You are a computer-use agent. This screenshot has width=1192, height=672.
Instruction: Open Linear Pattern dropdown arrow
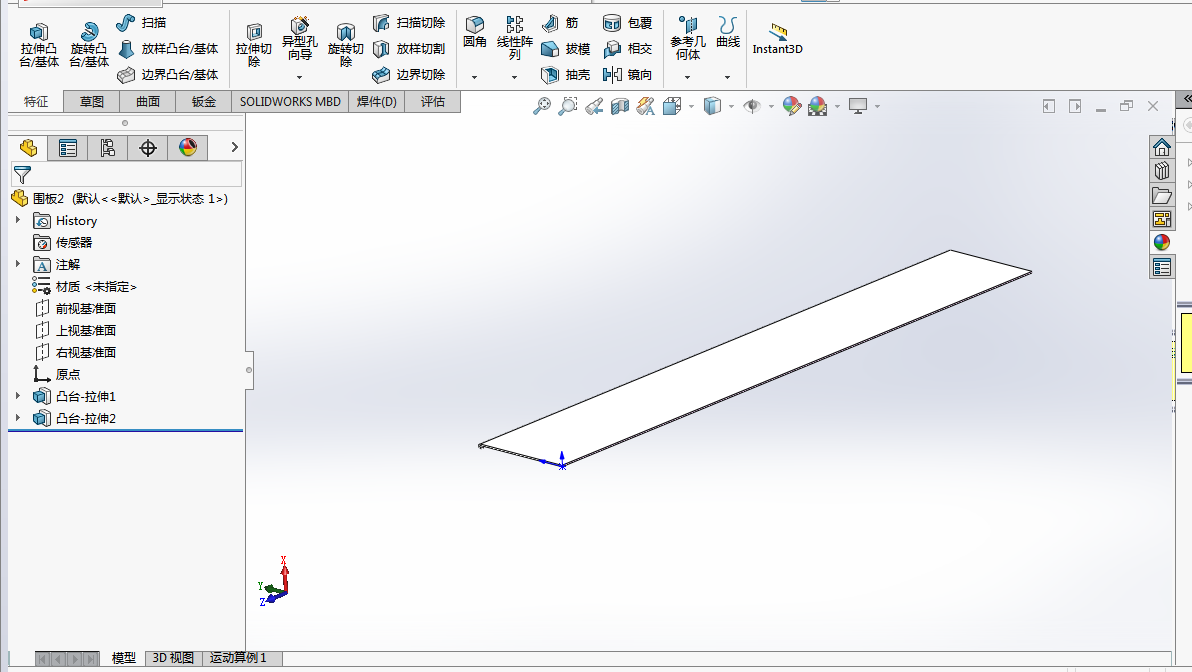(515, 77)
